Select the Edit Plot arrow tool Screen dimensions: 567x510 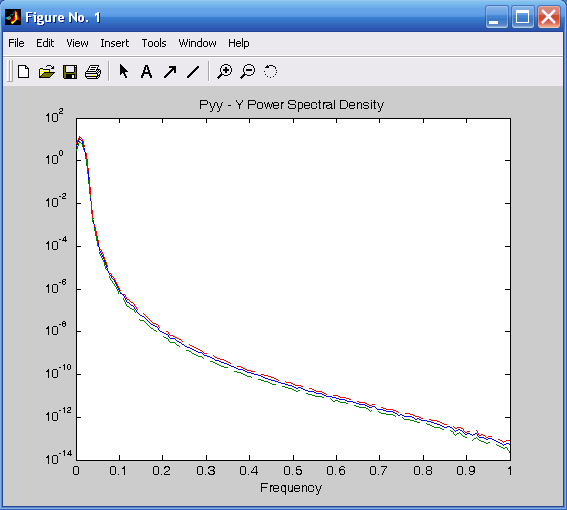coord(124,71)
